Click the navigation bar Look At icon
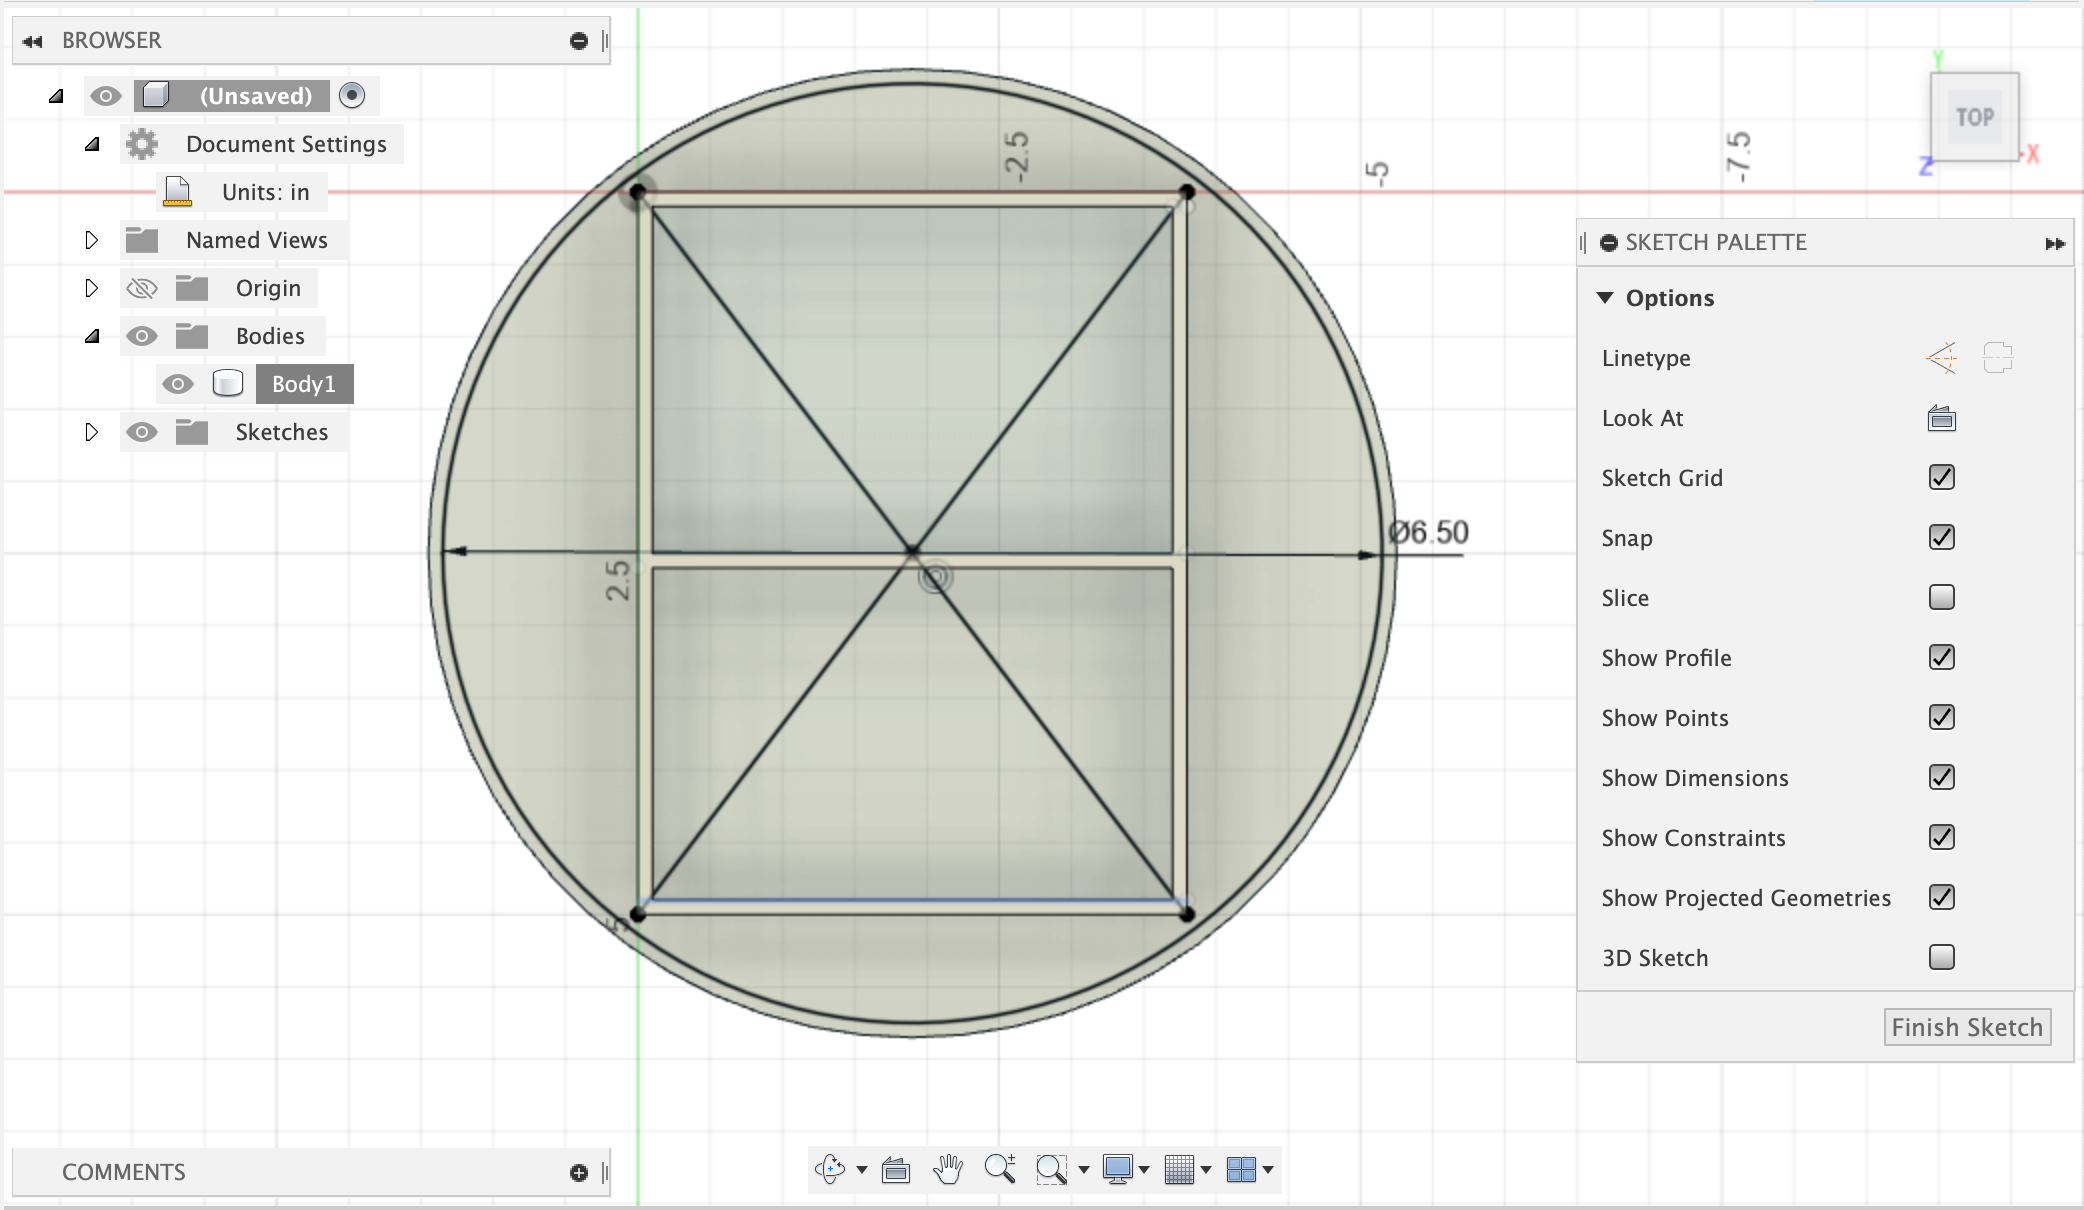Screen dimensions: 2084x1210 [x=896, y=1169]
